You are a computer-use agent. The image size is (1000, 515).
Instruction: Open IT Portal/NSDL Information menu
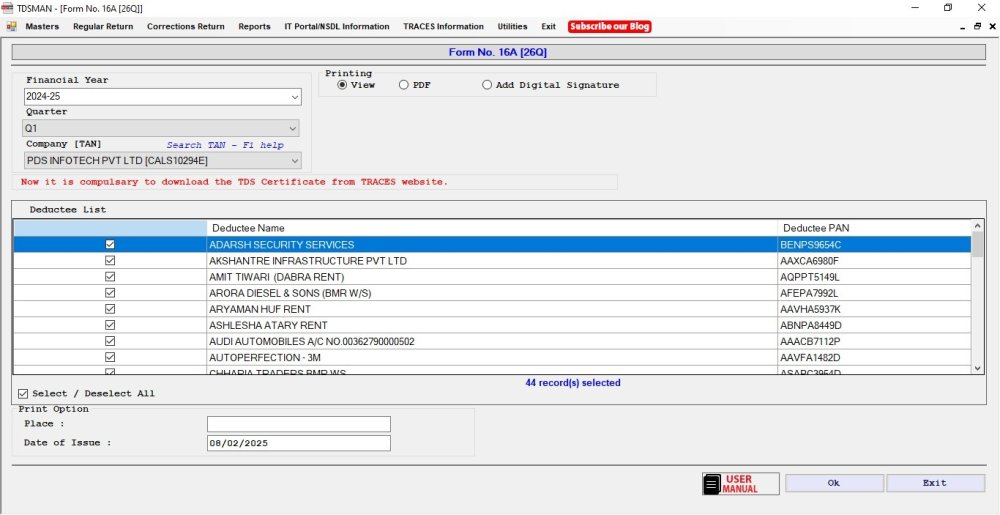click(337, 27)
